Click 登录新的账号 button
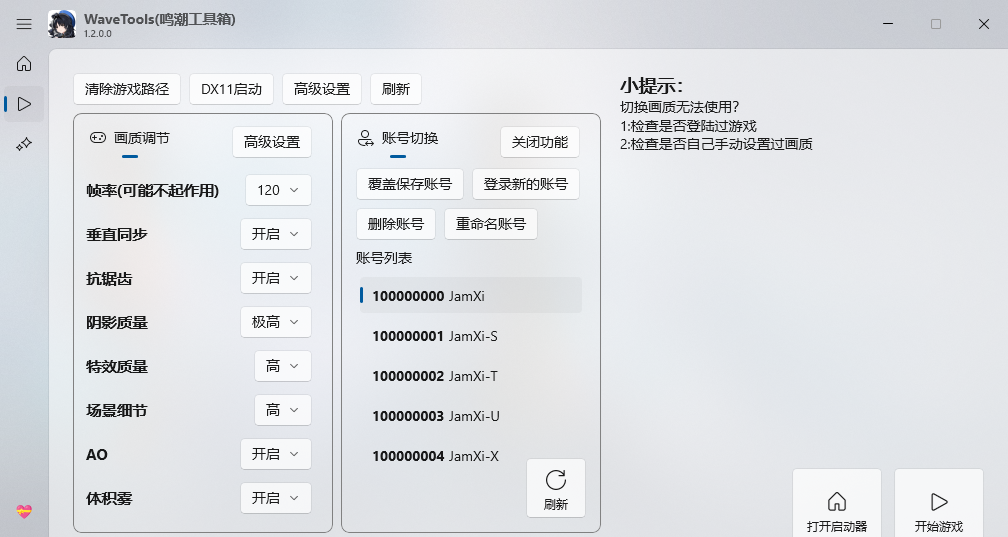Image resolution: width=1008 pixels, height=537 pixels. click(x=526, y=184)
